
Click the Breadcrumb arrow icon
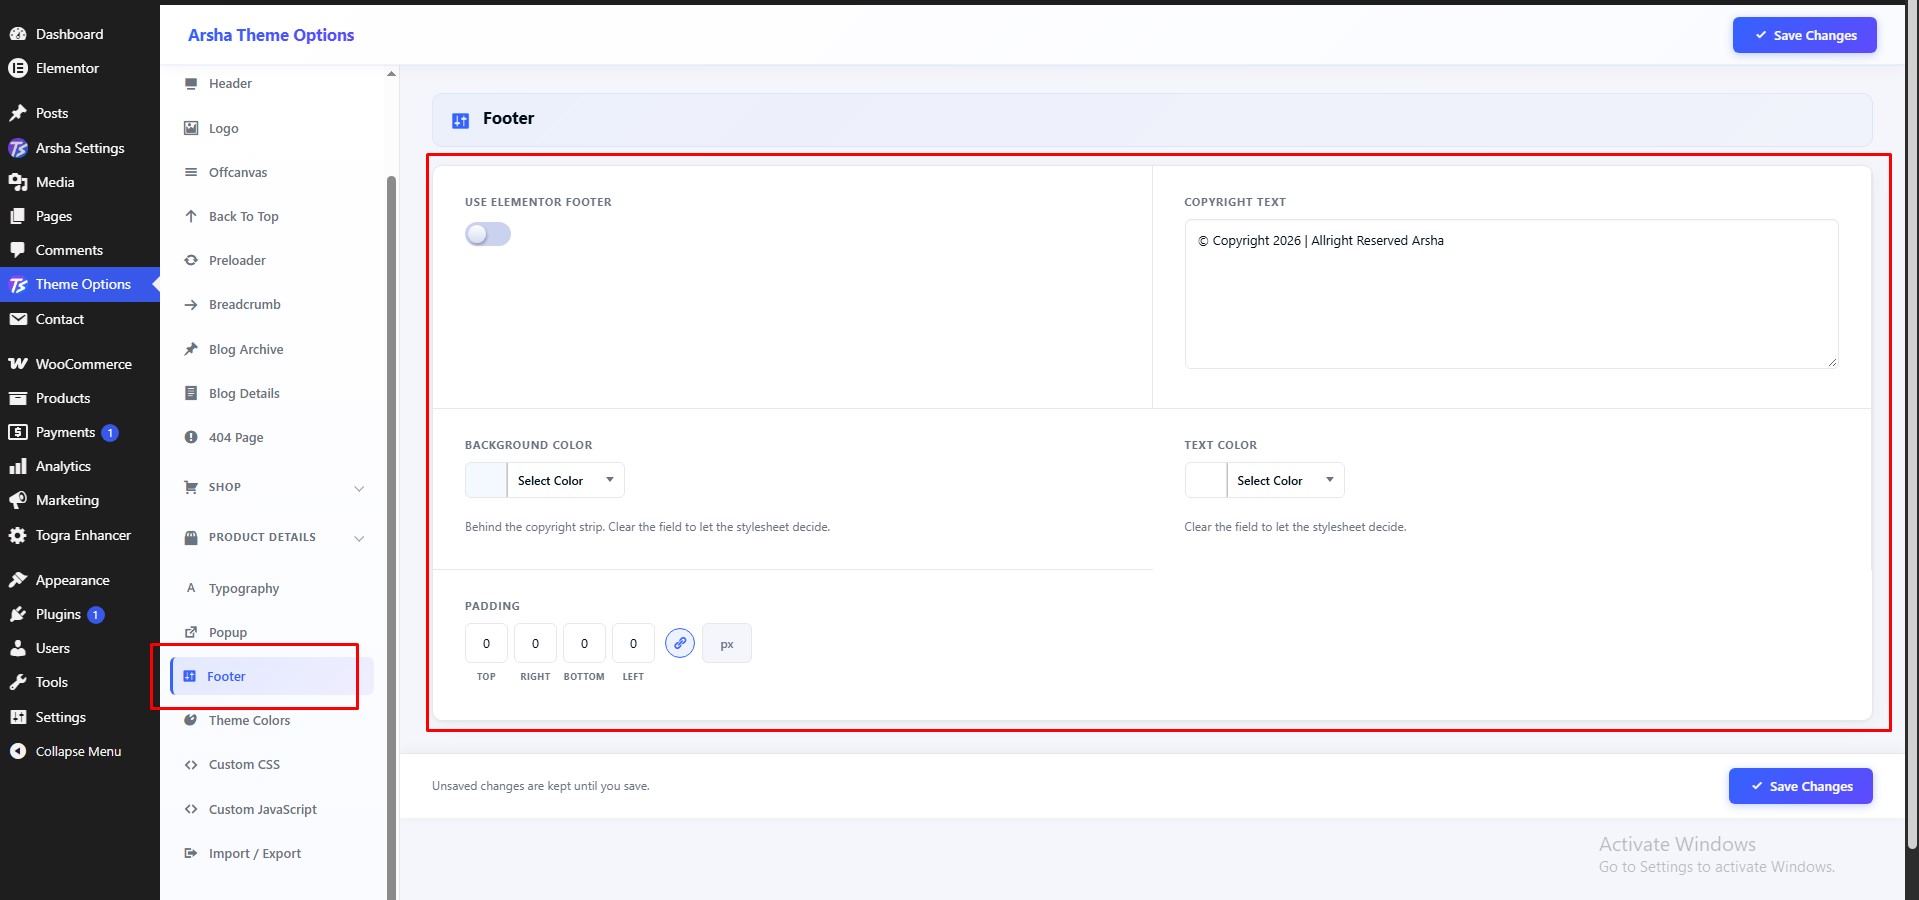tap(191, 305)
